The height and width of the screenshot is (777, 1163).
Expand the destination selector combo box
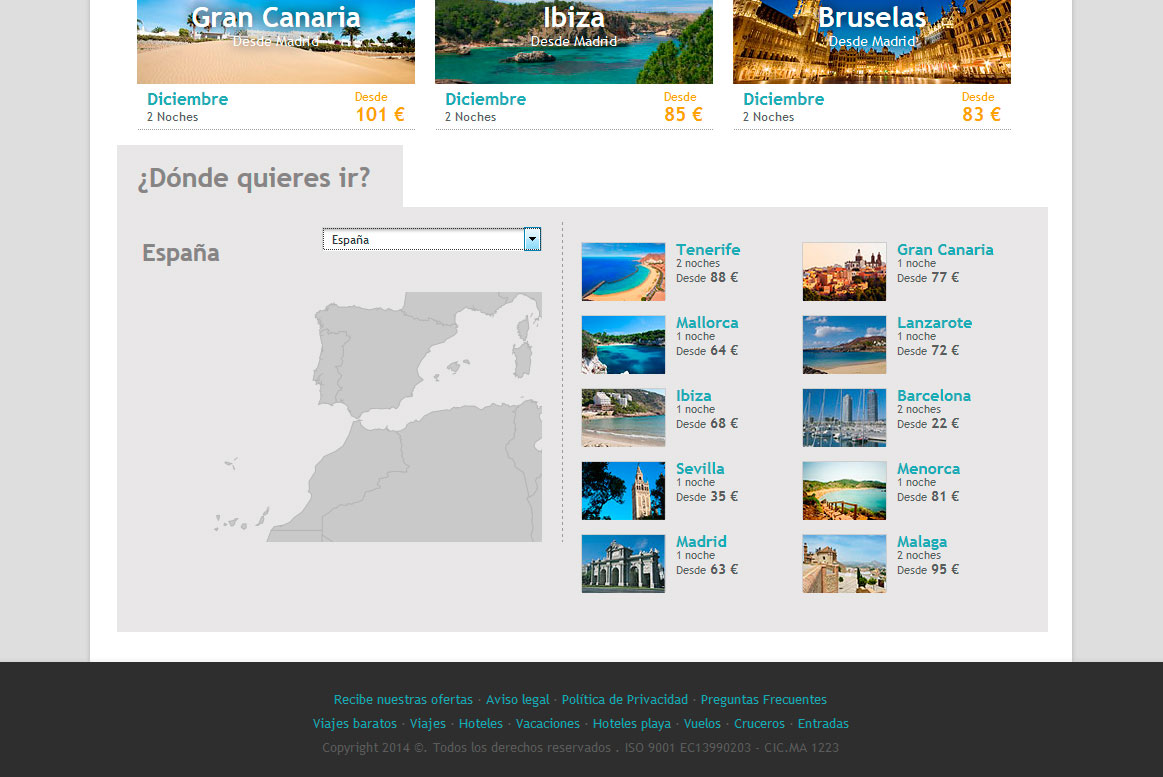click(x=430, y=239)
